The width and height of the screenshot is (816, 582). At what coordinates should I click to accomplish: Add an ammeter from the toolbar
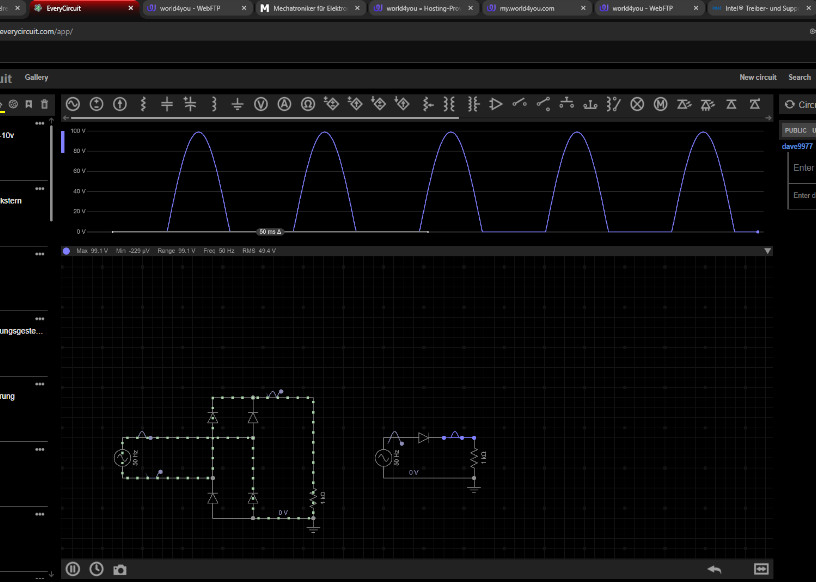[x=284, y=104]
